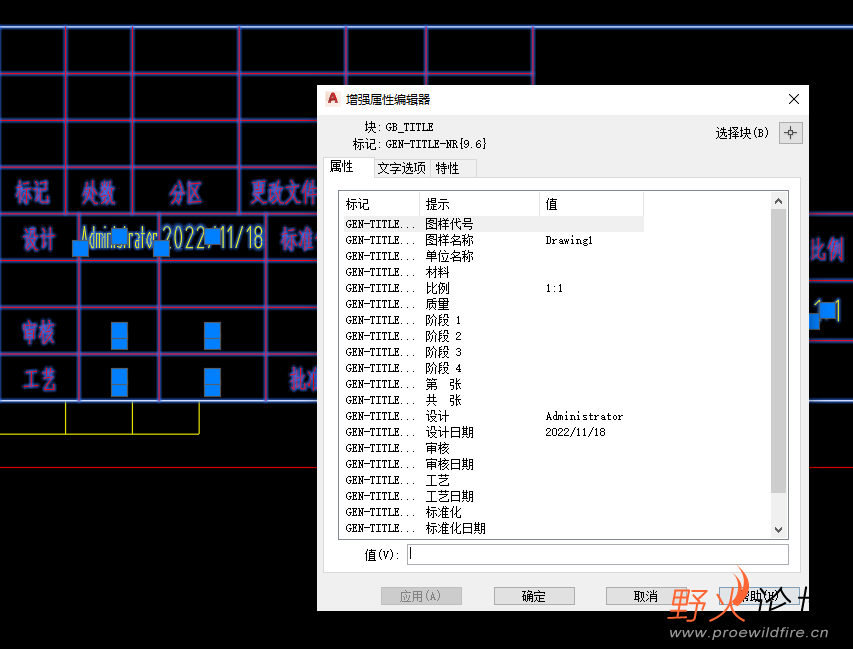853x649 pixels.
Task: Click the 工艺 label in title block
Action: [x=39, y=379]
